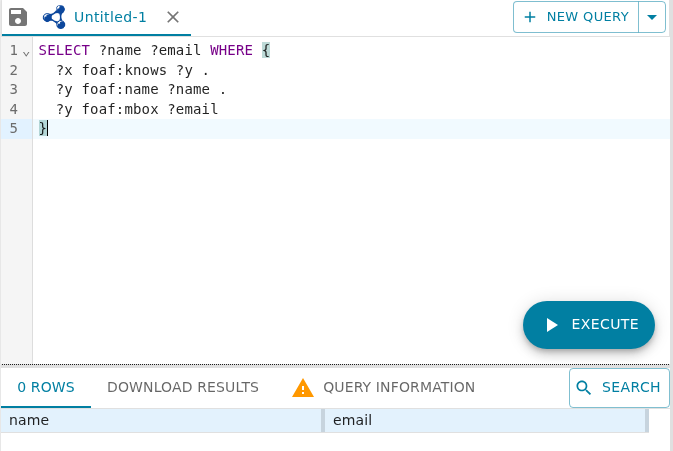
Task: Place cursor on foaf:mbox in line 4
Action: (120, 109)
